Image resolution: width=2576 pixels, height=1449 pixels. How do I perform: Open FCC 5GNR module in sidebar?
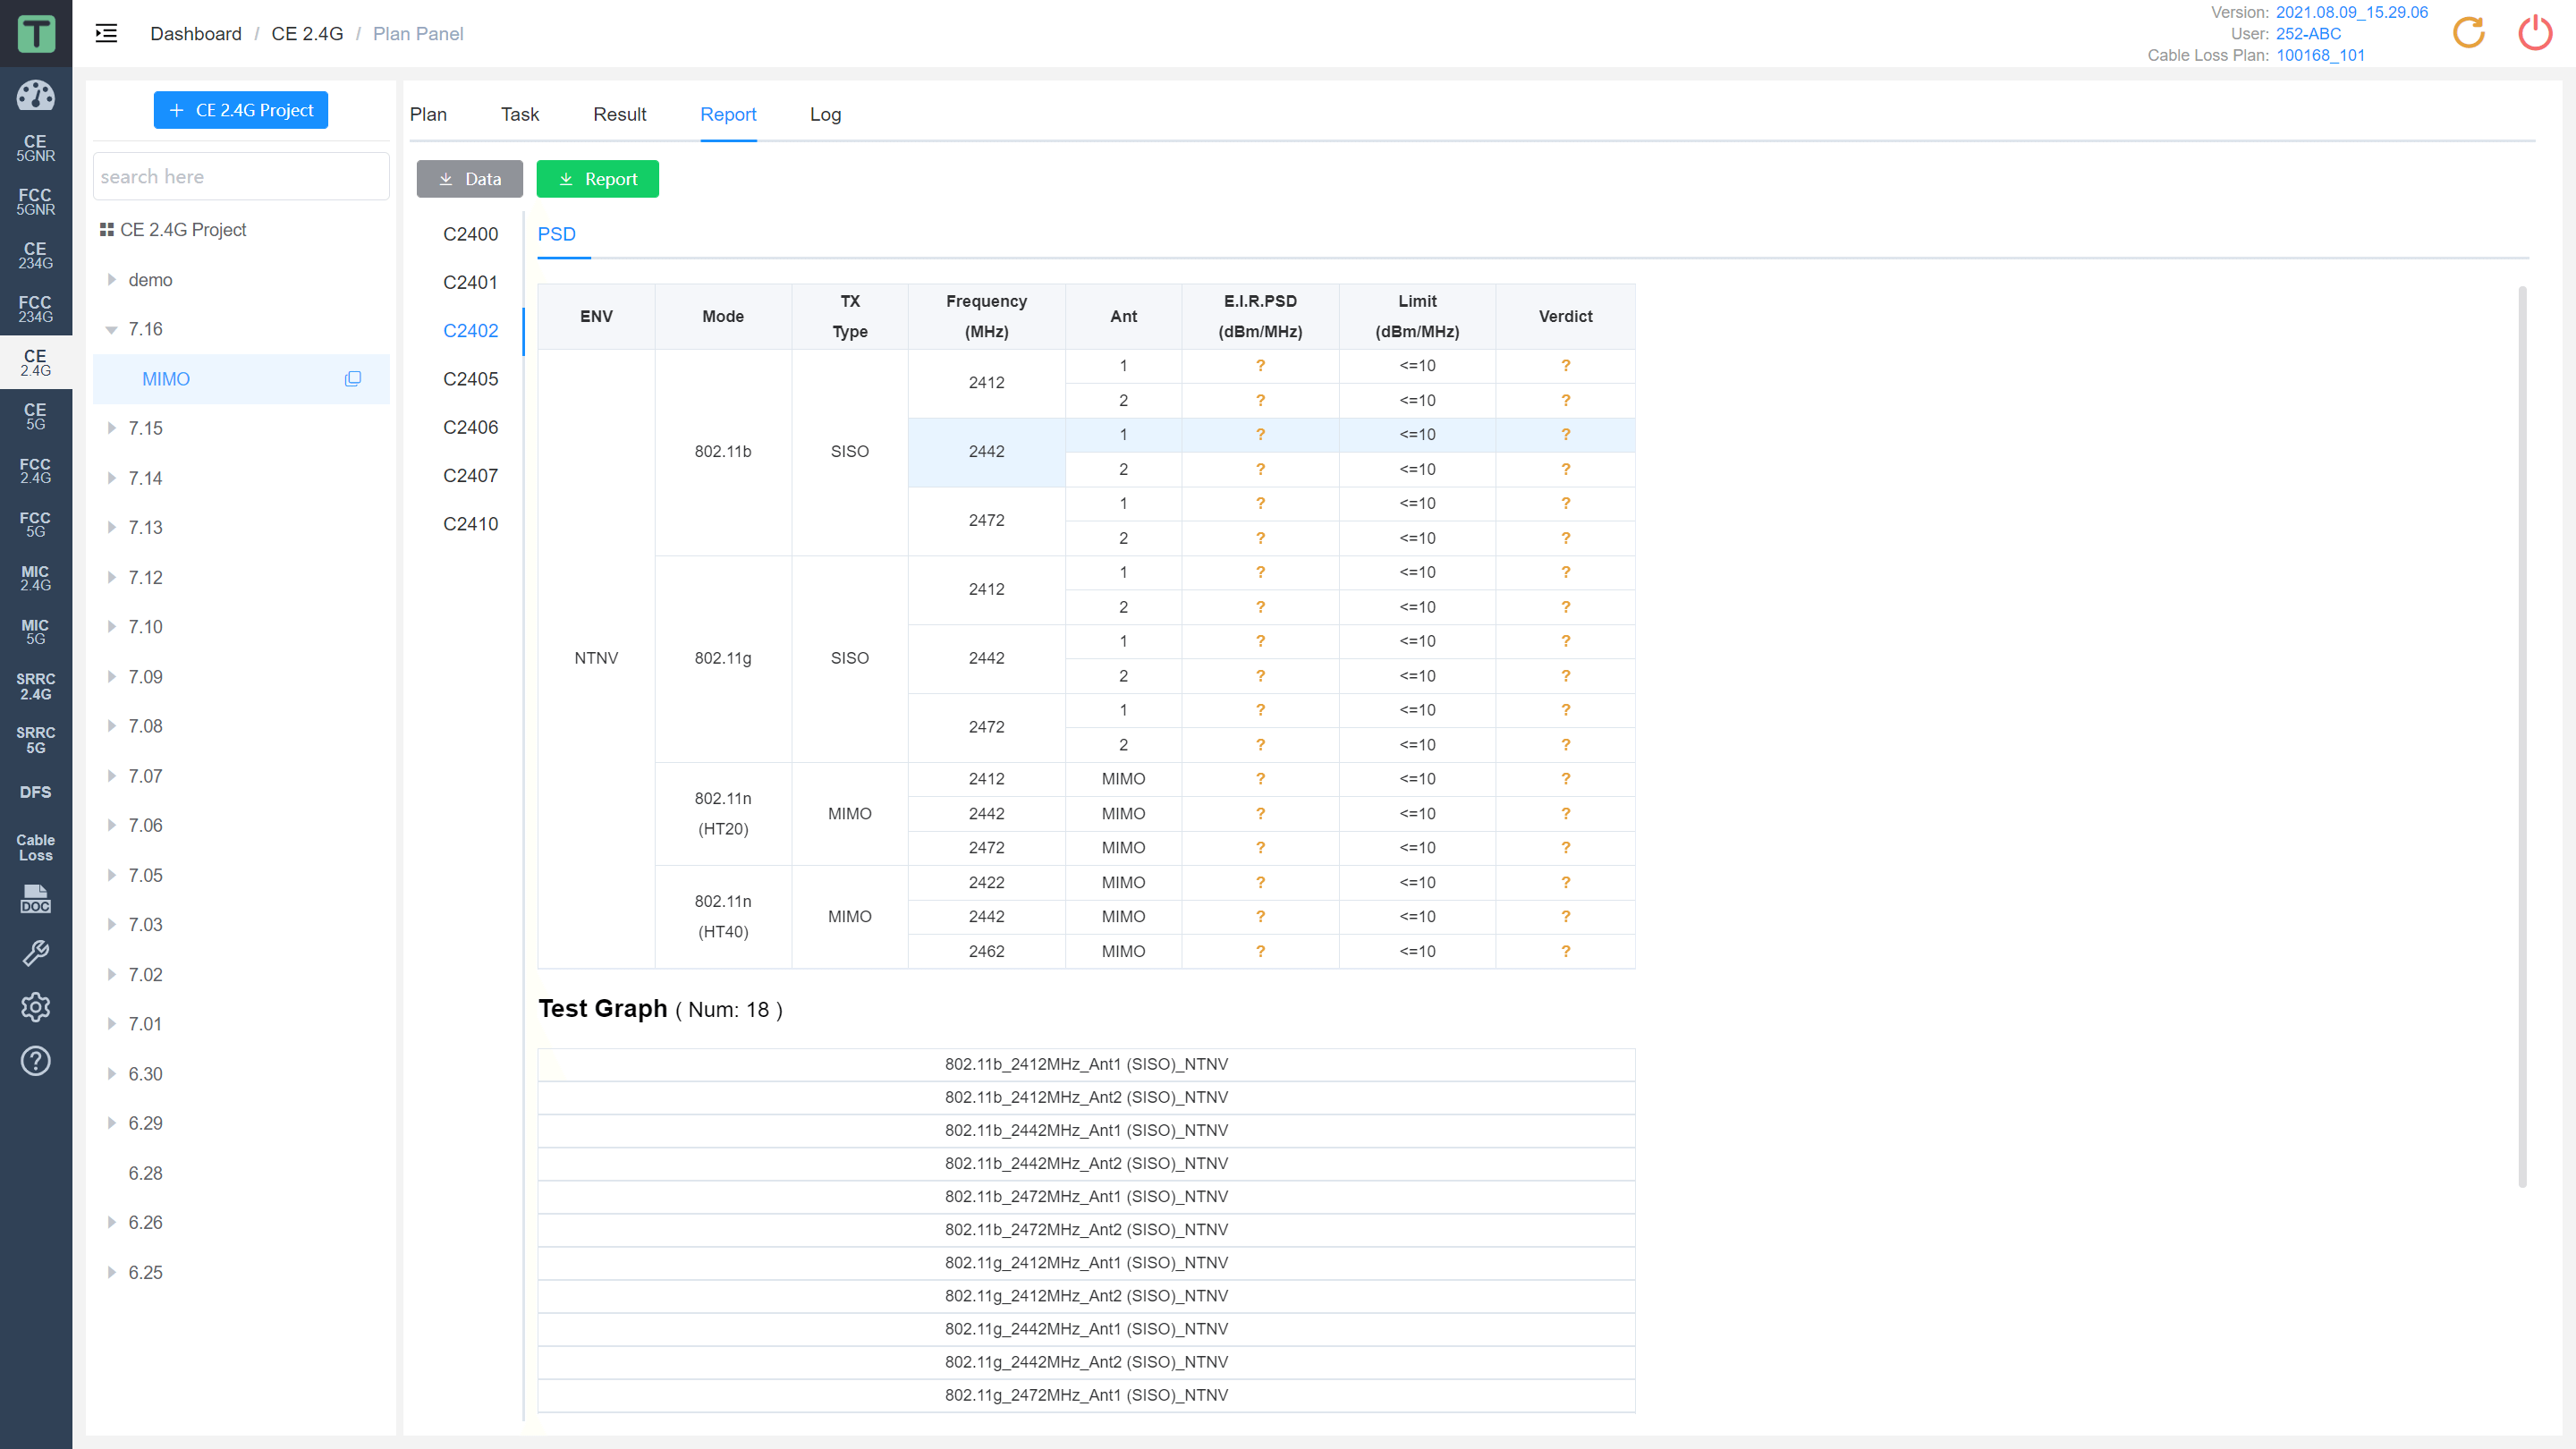click(36, 202)
